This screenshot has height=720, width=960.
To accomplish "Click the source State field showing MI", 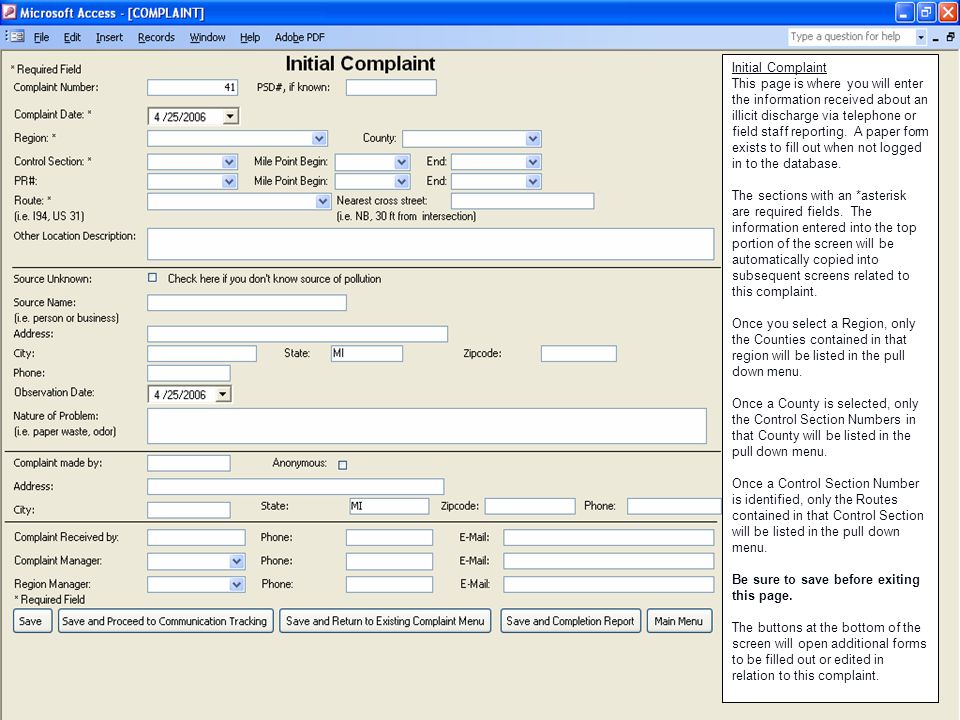I will [367, 353].
